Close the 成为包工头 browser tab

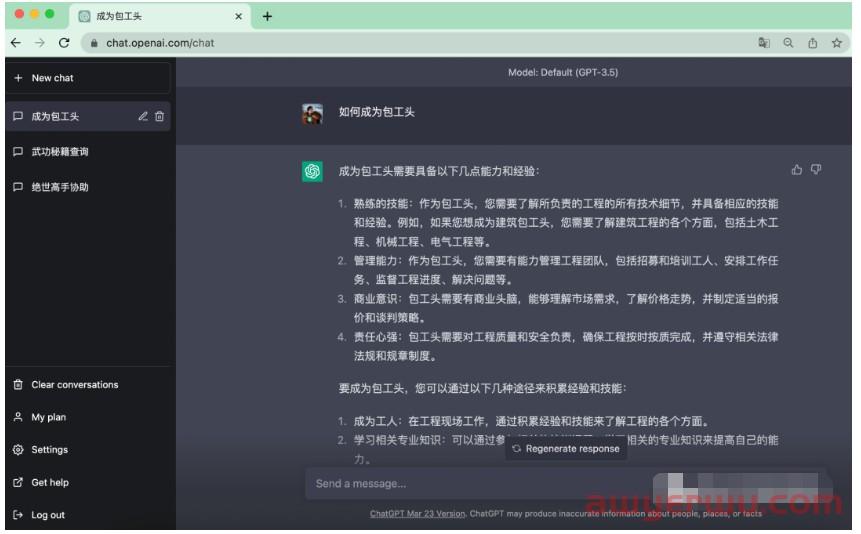point(238,16)
